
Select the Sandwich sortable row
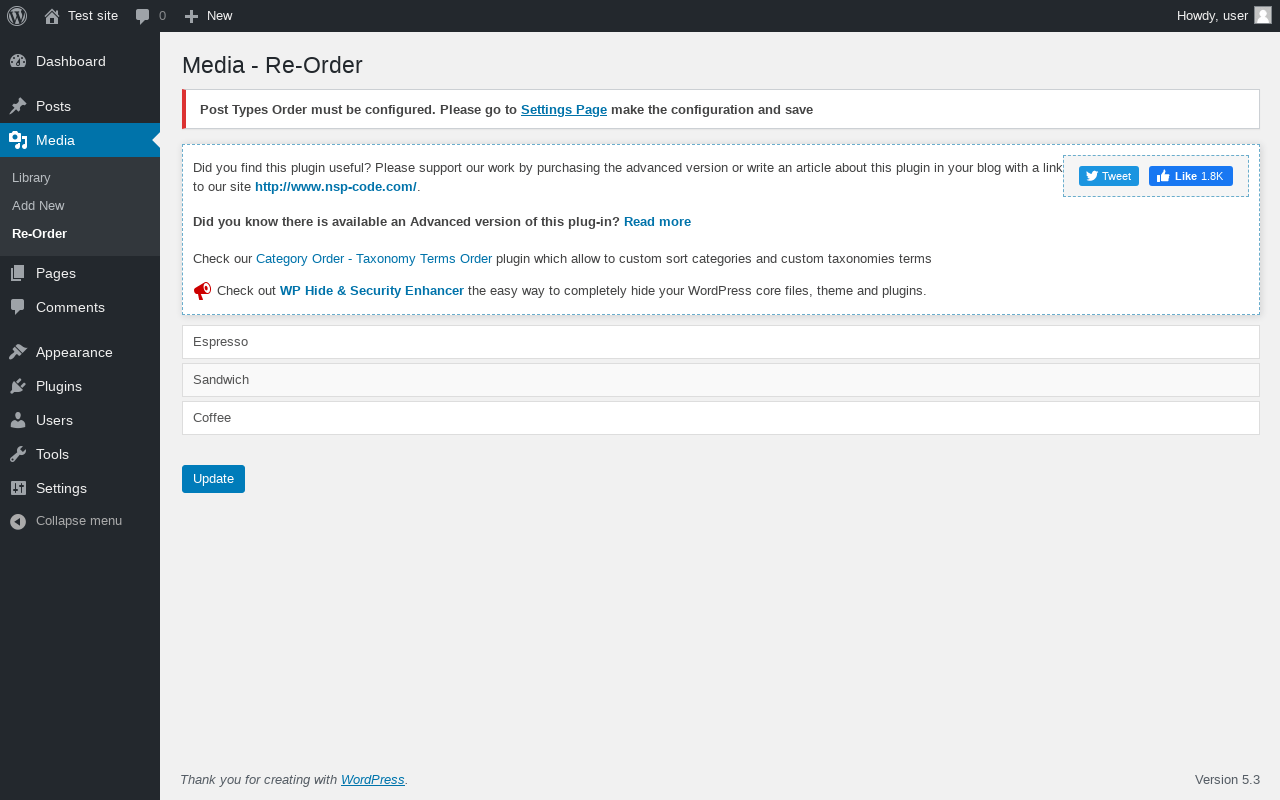720,380
